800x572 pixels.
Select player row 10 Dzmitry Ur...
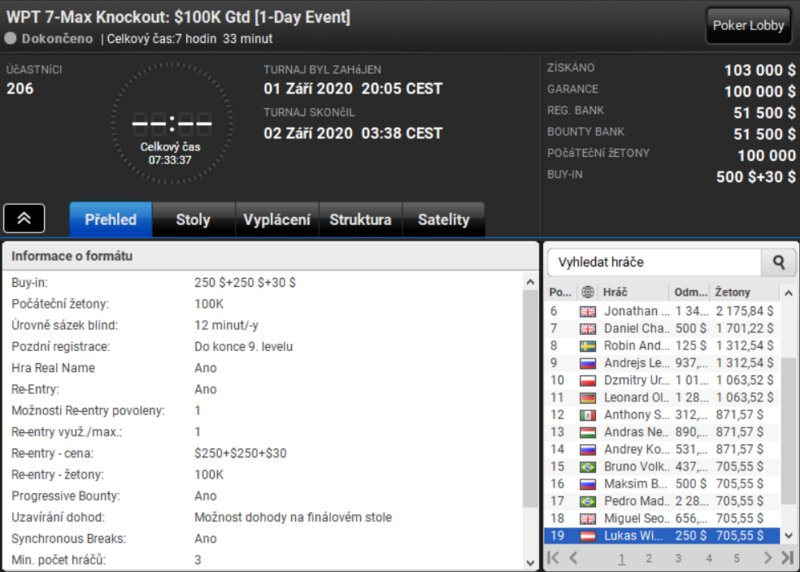tap(662, 380)
